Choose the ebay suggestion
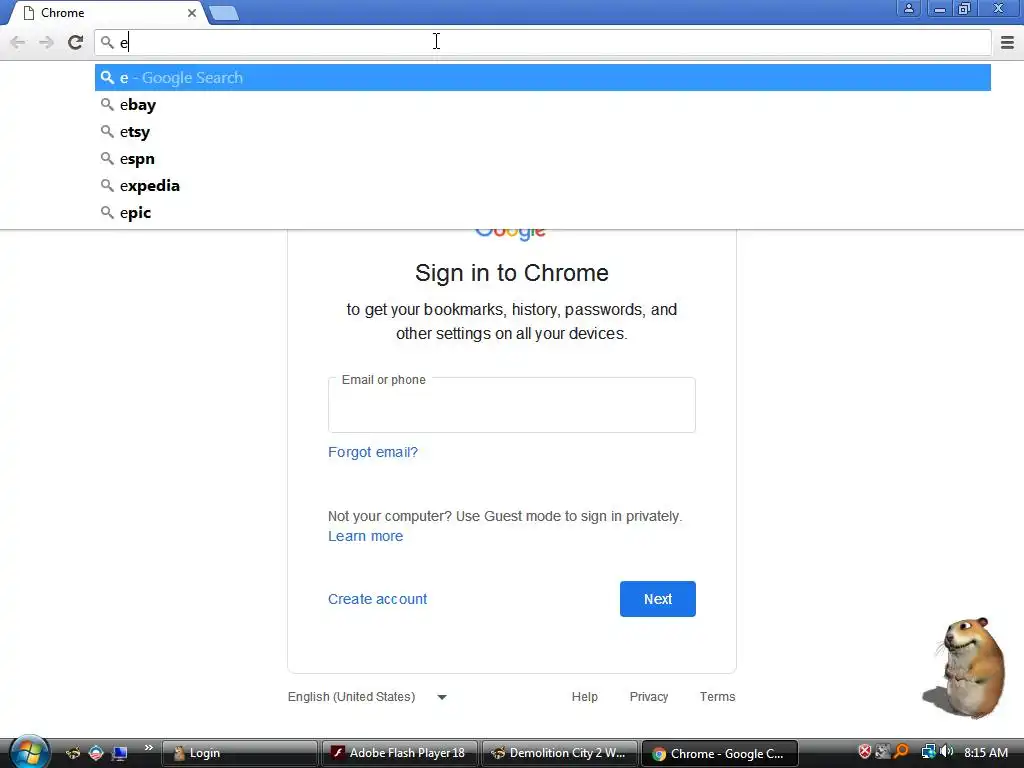This screenshot has height=768, width=1024. coord(543,104)
